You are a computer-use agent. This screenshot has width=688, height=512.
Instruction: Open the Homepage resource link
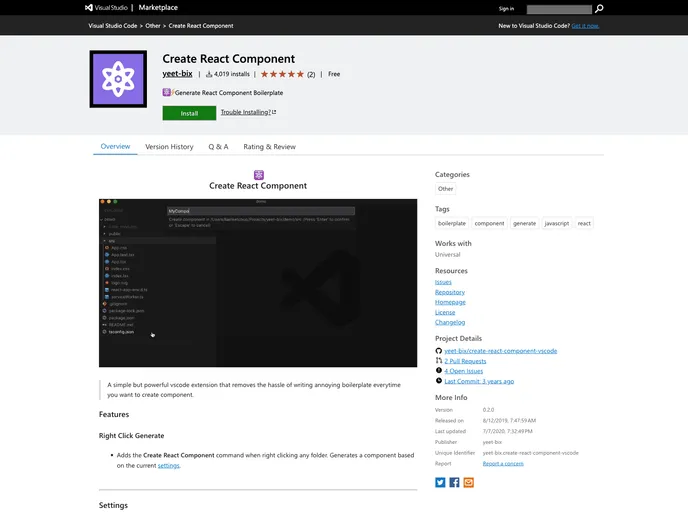[450, 302]
